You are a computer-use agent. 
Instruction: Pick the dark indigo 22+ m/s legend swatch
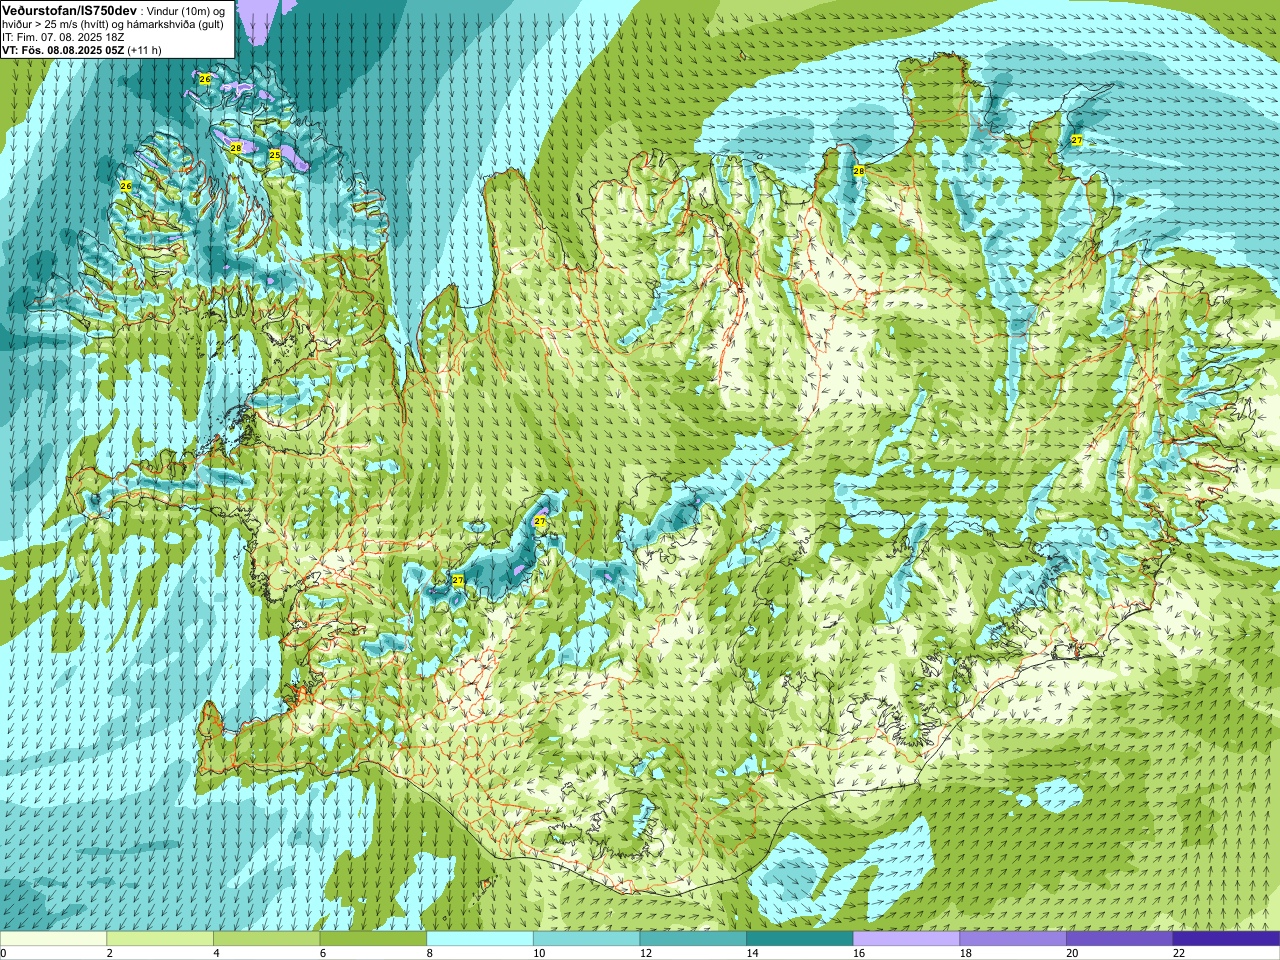1226,939
